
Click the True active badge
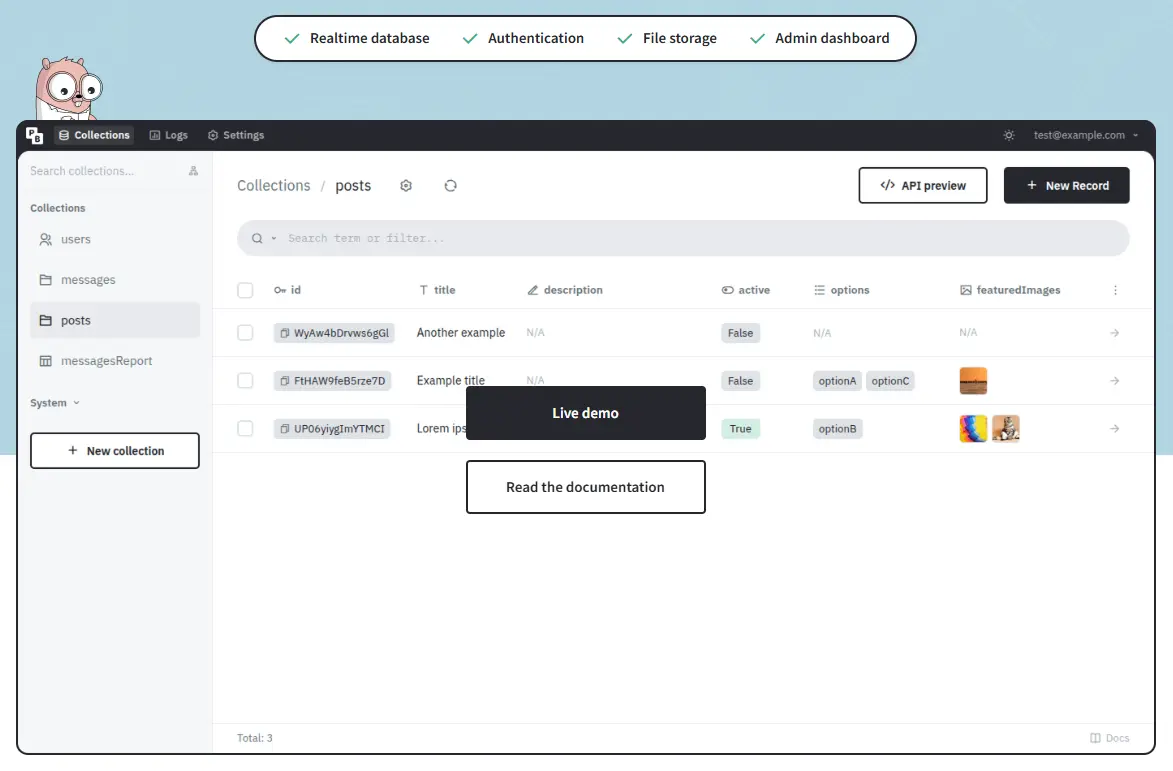click(741, 428)
